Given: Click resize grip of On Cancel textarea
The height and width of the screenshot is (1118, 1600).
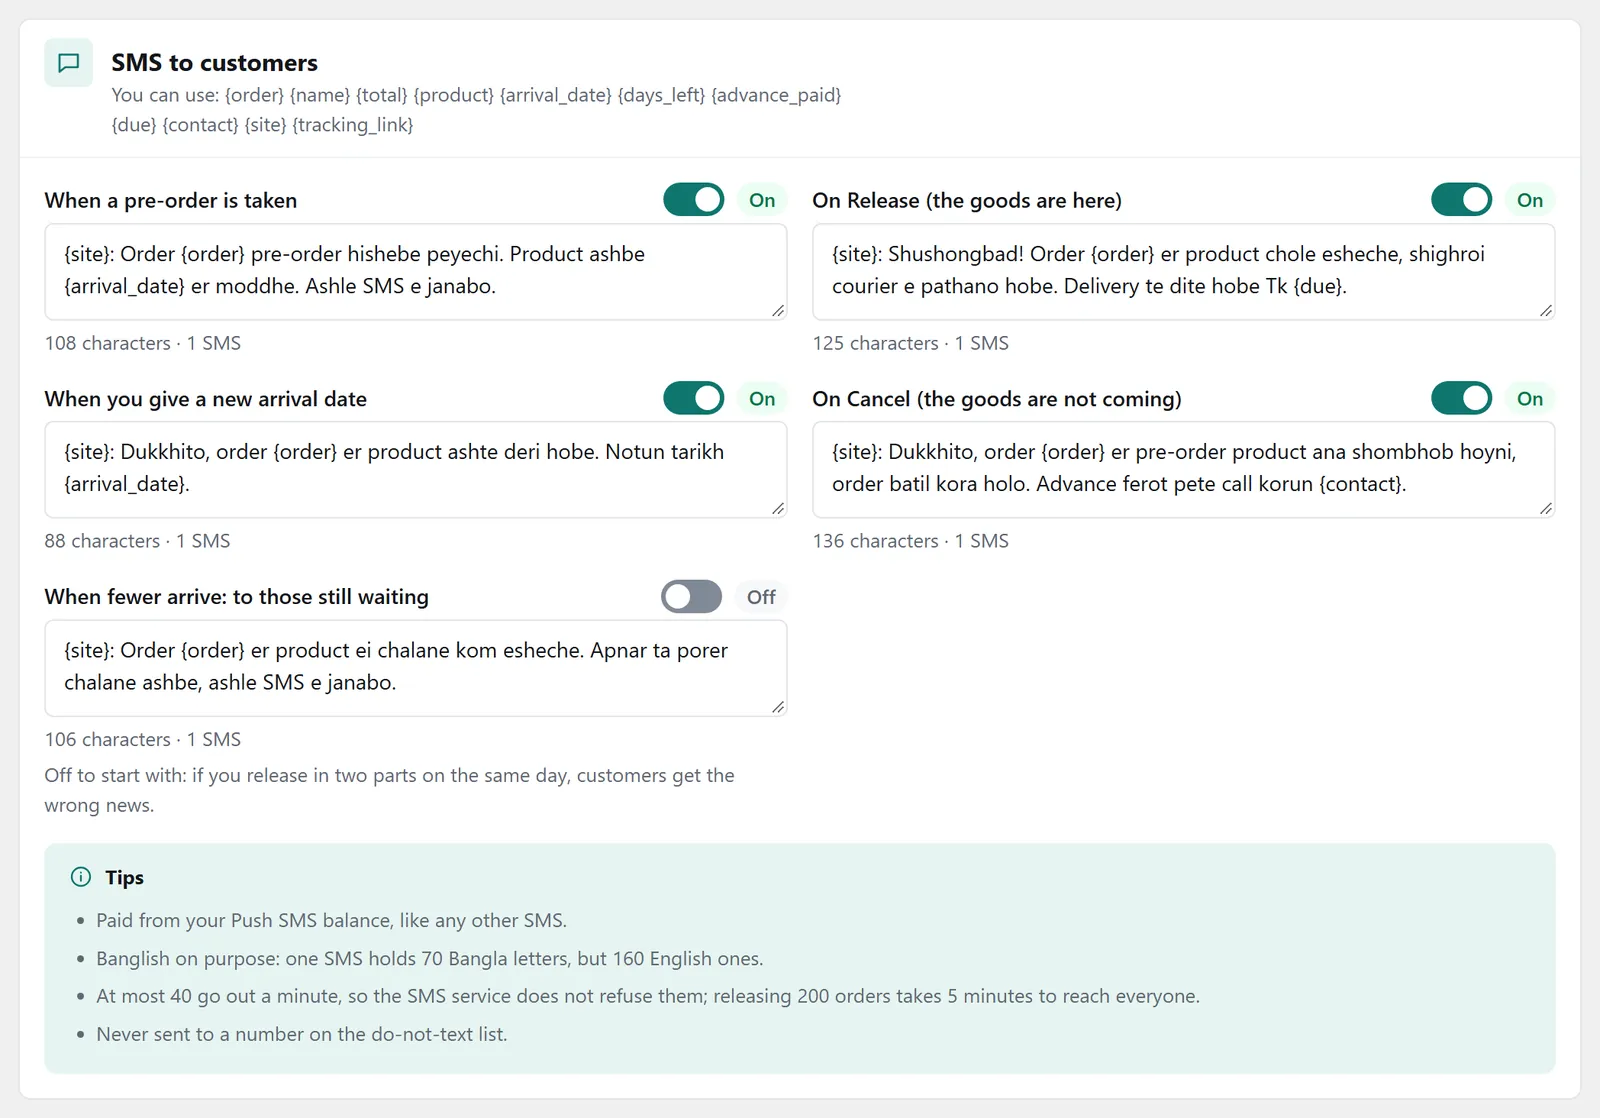Looking at the screenshot, I should click(x=1546, y=509).
